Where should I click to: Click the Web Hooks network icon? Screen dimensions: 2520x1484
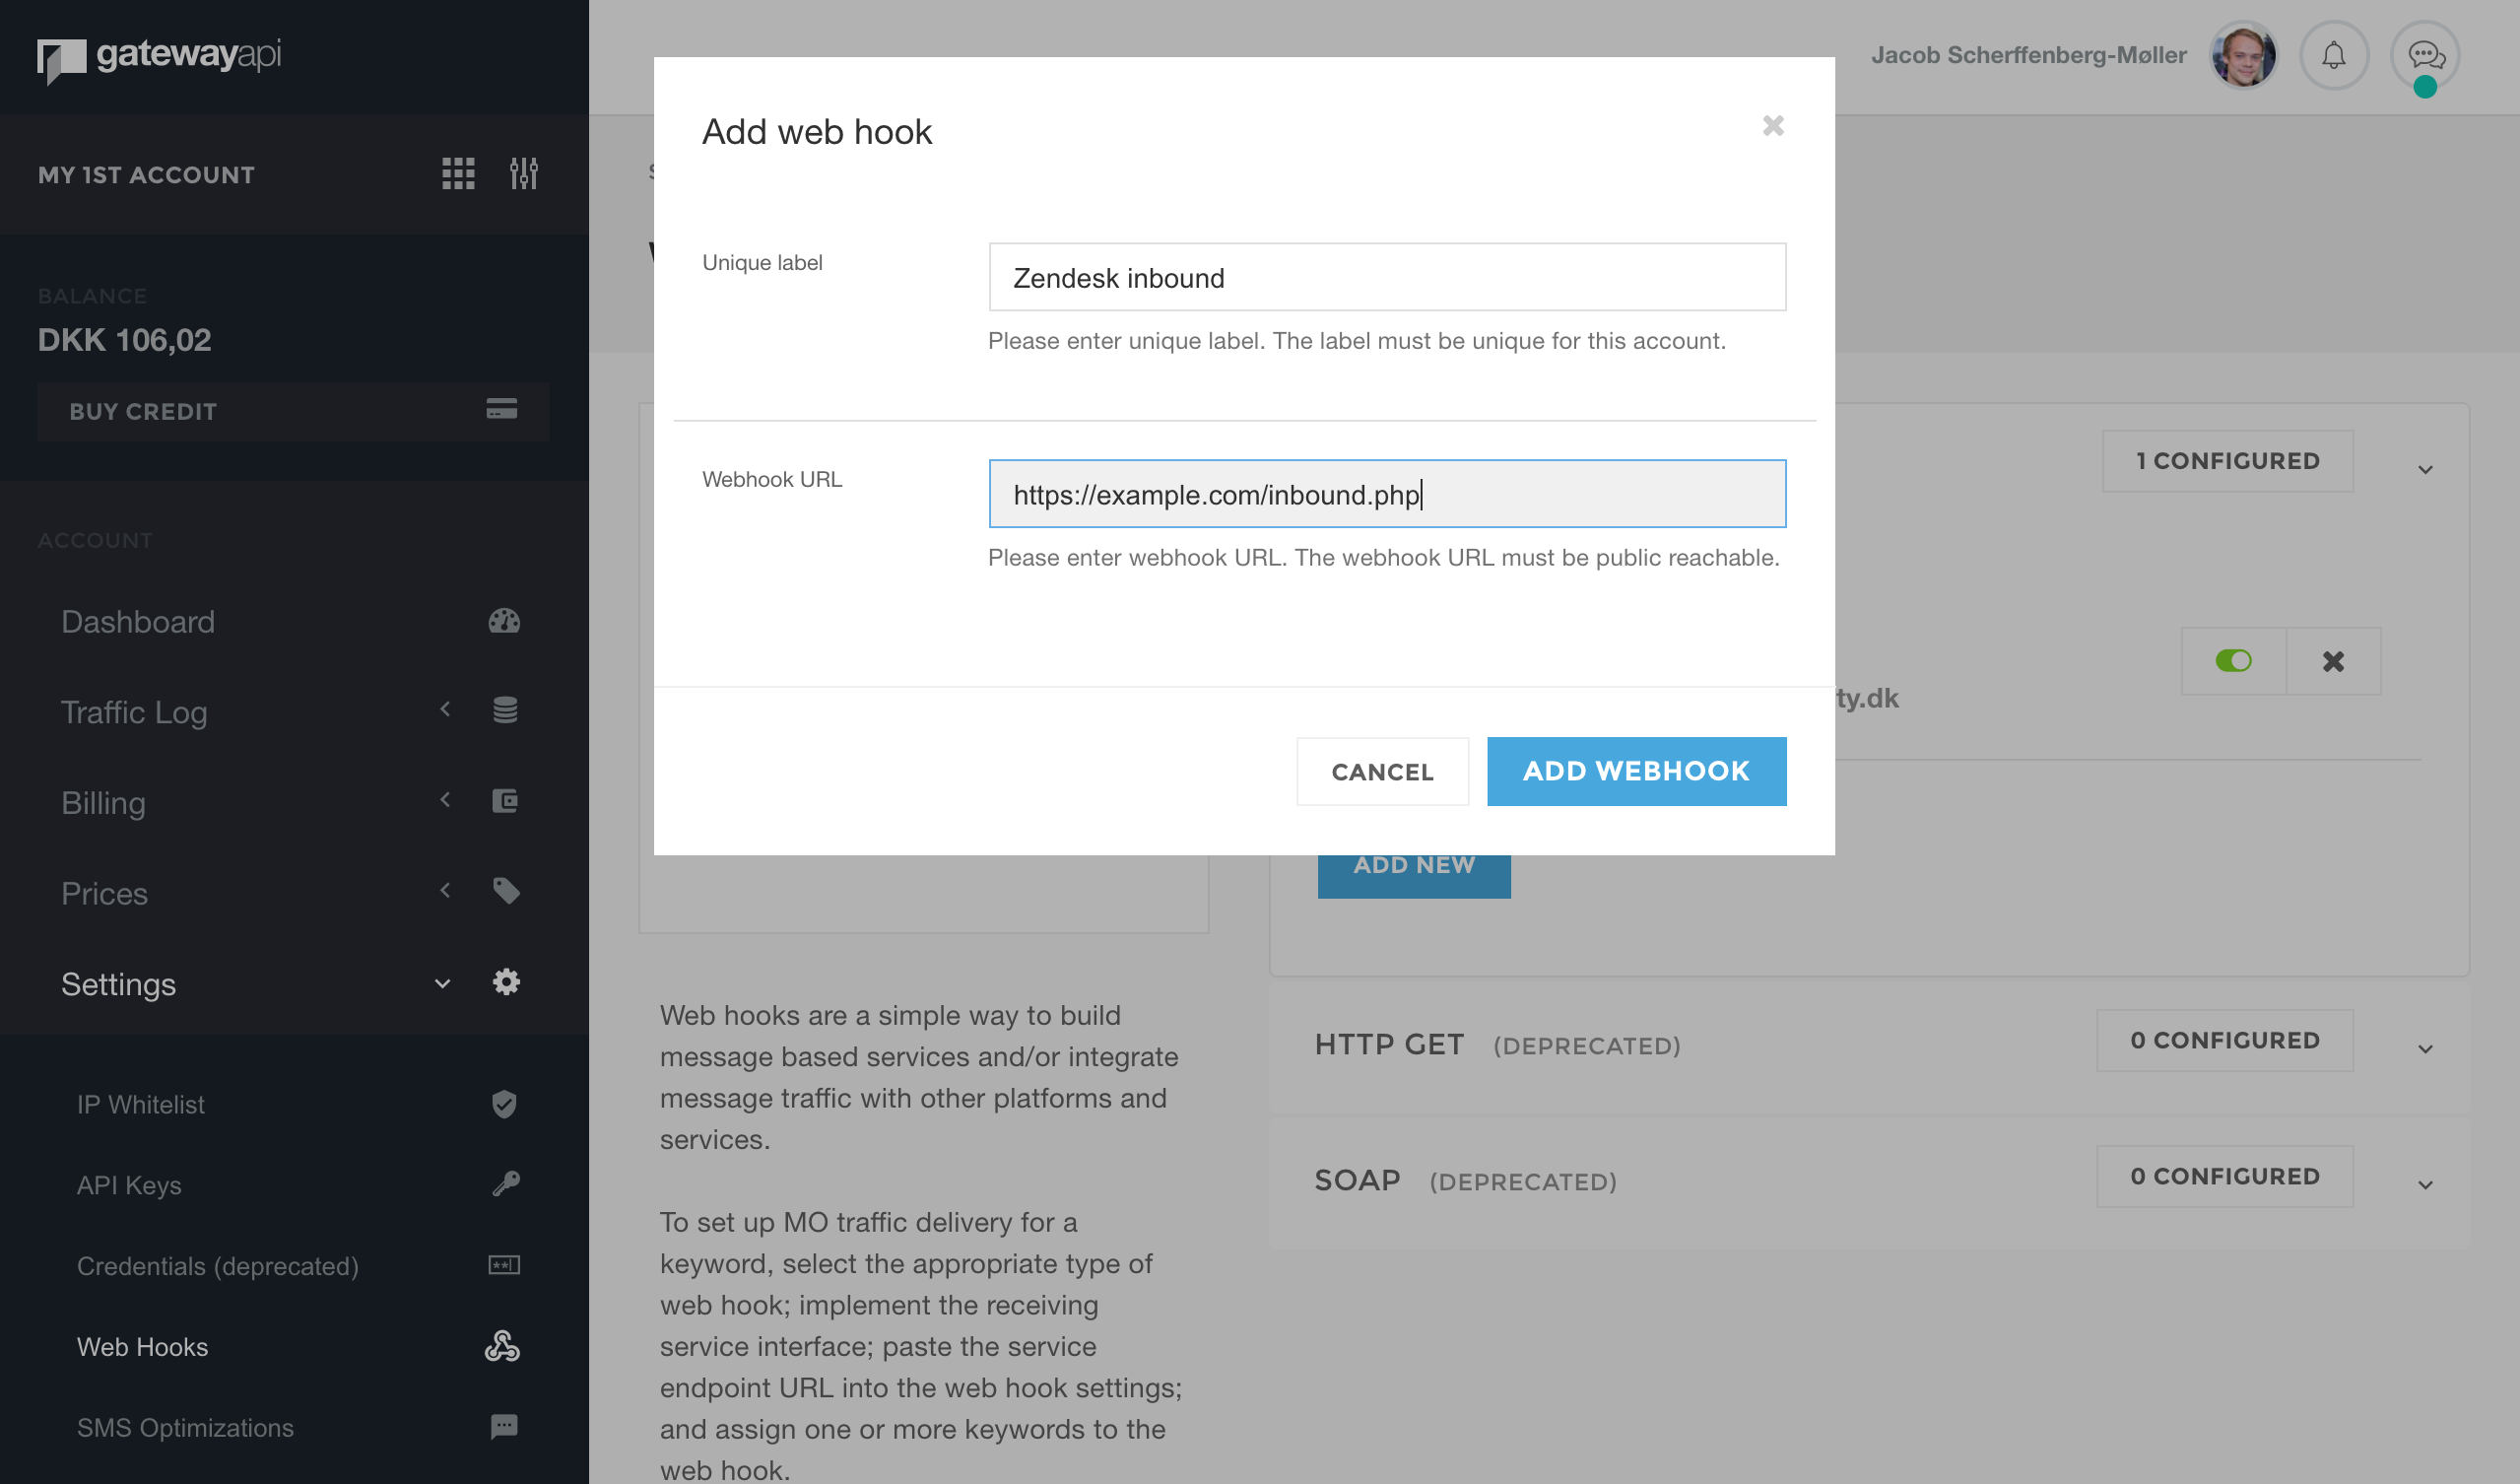[501, 1347]
